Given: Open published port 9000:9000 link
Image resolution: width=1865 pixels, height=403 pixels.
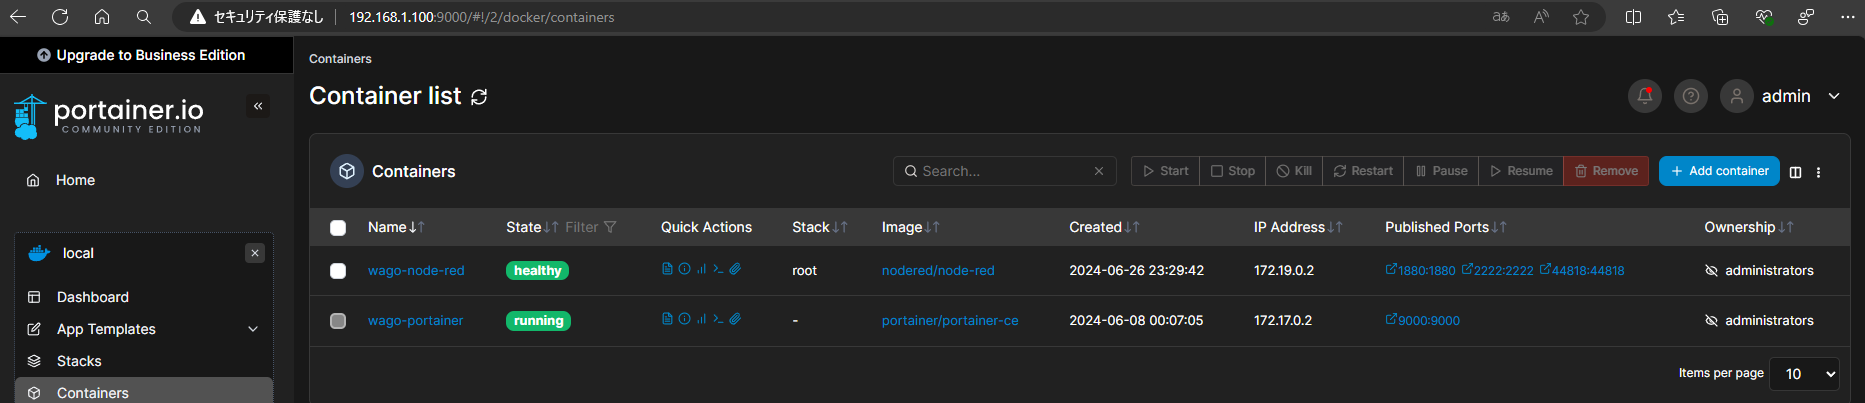Looking at the screenshot, I should coord(1422,320).
